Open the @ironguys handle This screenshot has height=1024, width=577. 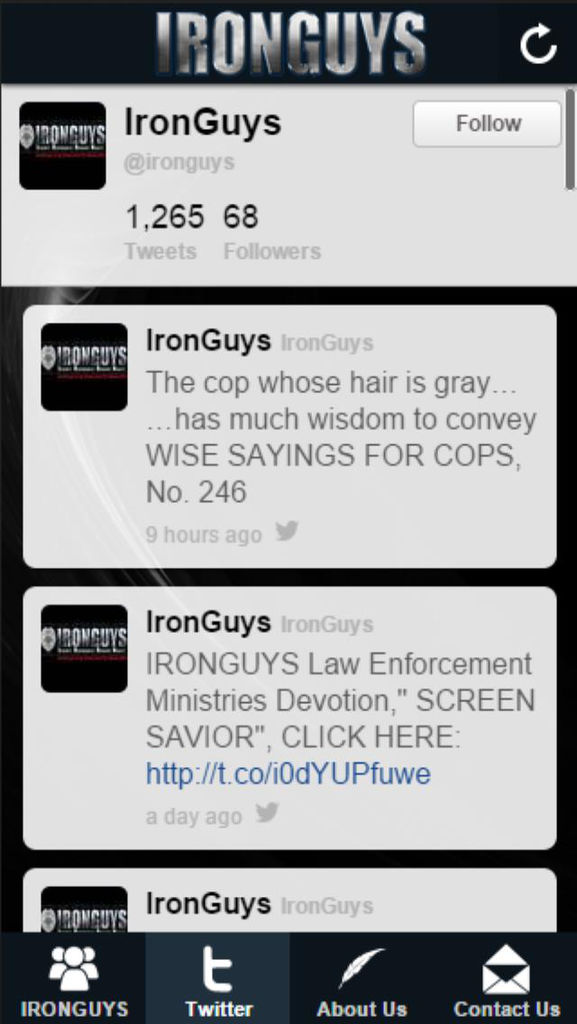coord(179,162)
